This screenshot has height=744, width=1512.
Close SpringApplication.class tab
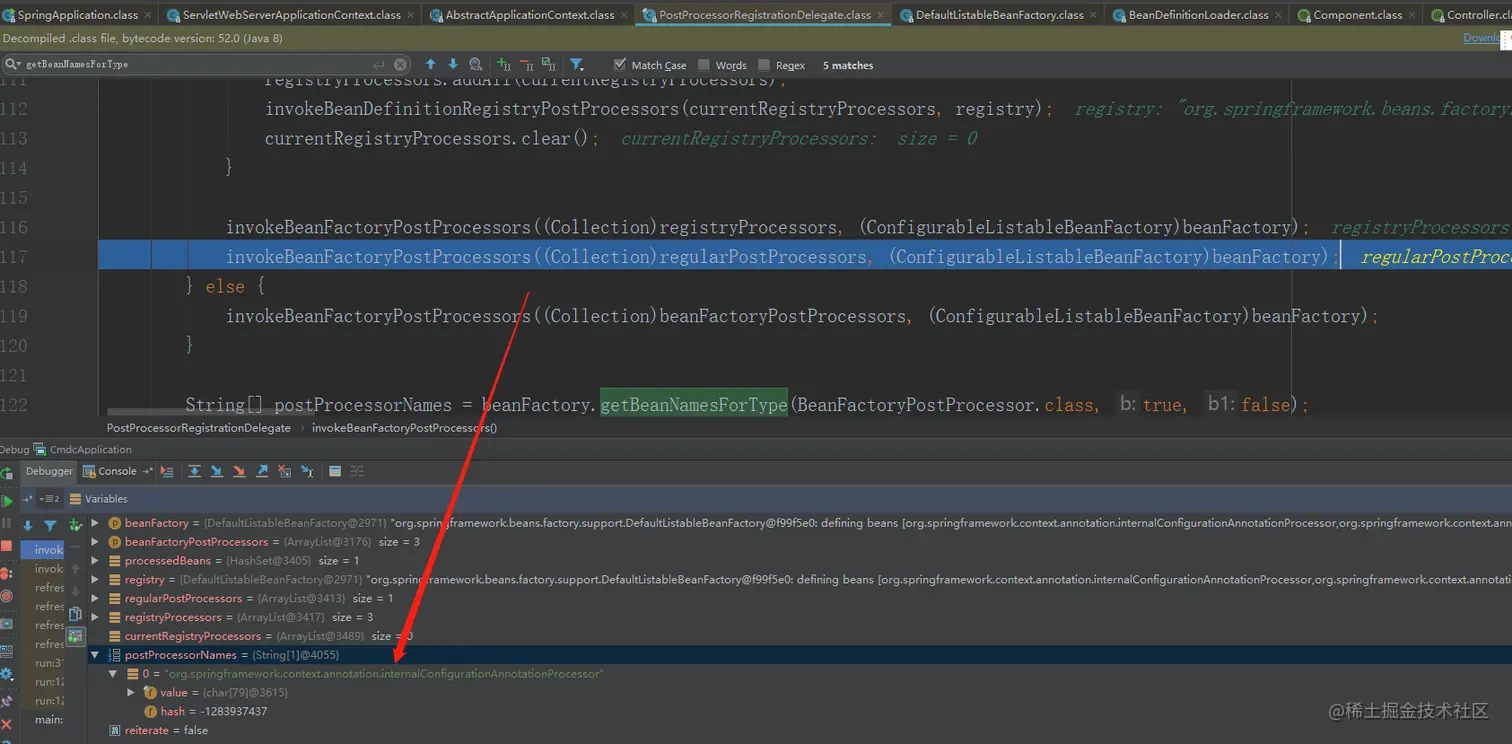[x=148, y=15]
